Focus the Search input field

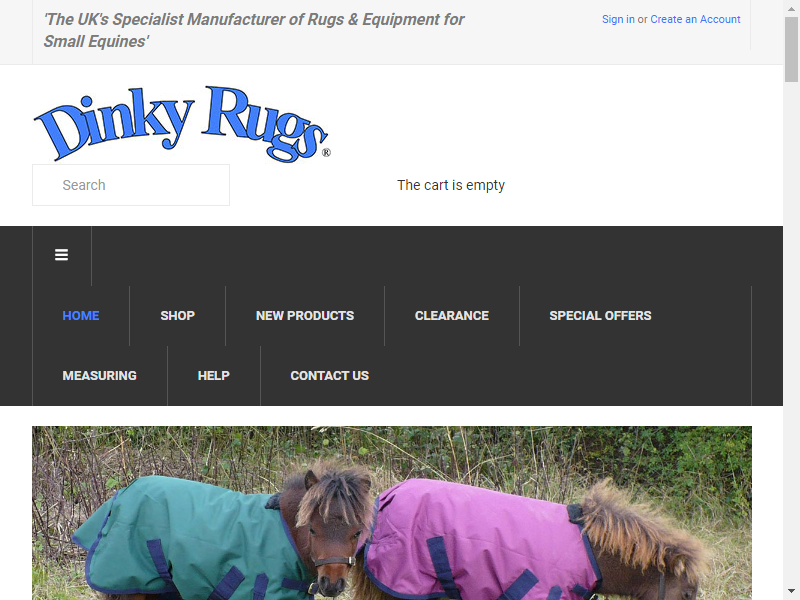pyautogui.click(x=131, y=185)
